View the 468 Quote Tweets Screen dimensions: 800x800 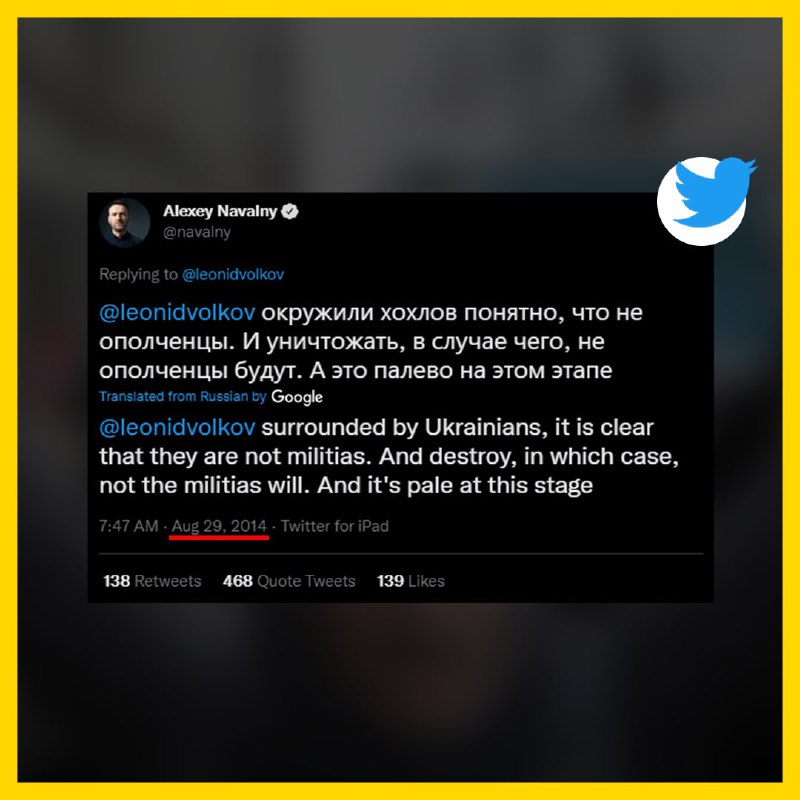coord(289,581)
